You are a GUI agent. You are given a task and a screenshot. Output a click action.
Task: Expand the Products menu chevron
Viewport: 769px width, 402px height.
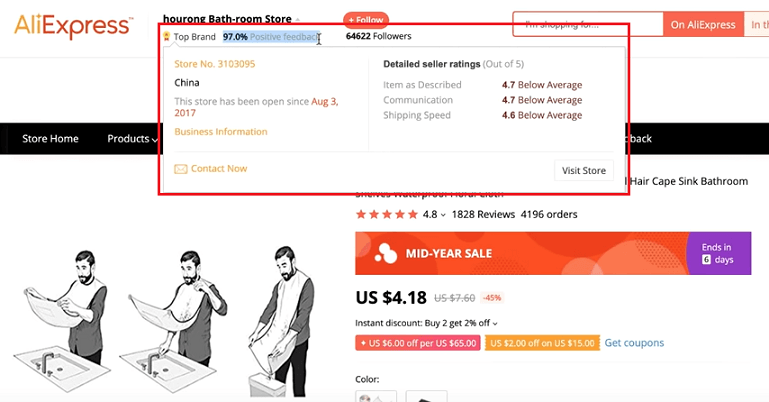point(155,140)
